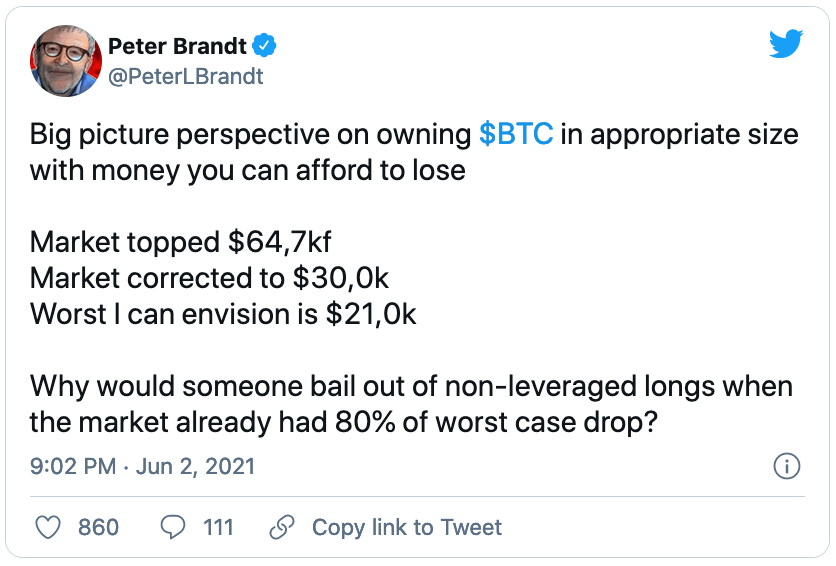This screenshot has width=836, height=566.
Task: Click the Peter Brandt display name
Action: (x=178, y=46)
